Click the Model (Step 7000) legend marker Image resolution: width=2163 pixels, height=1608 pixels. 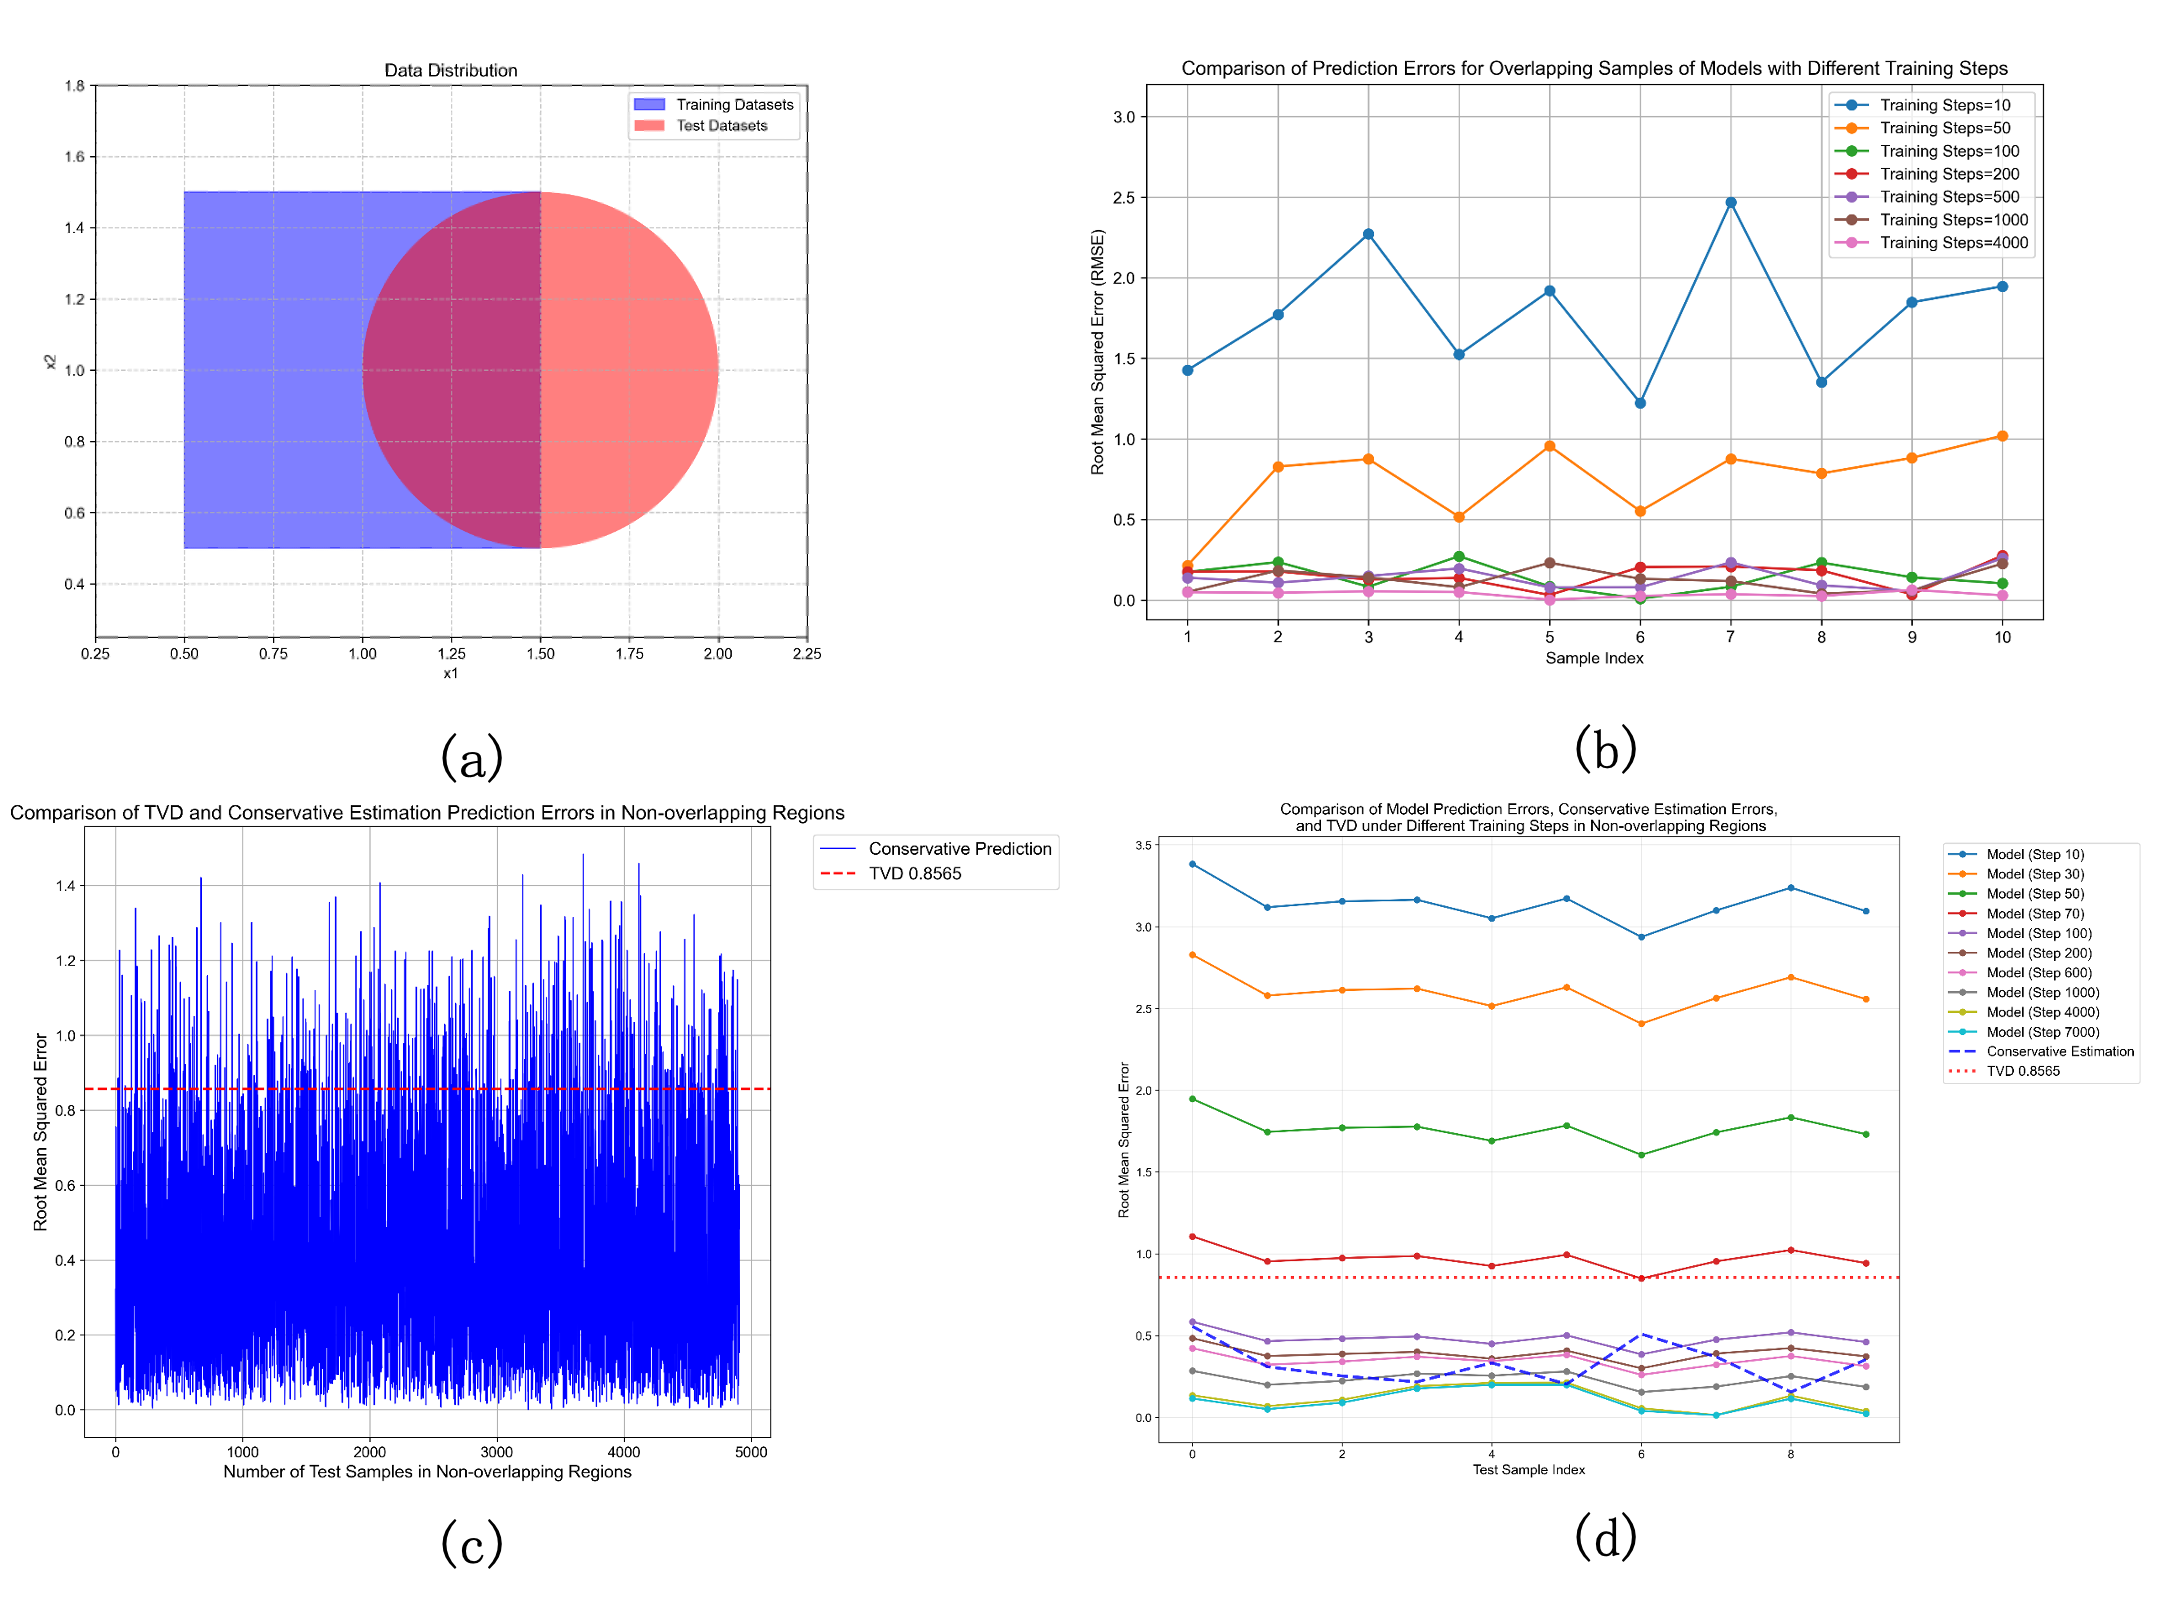[x=1963, y=1032]
